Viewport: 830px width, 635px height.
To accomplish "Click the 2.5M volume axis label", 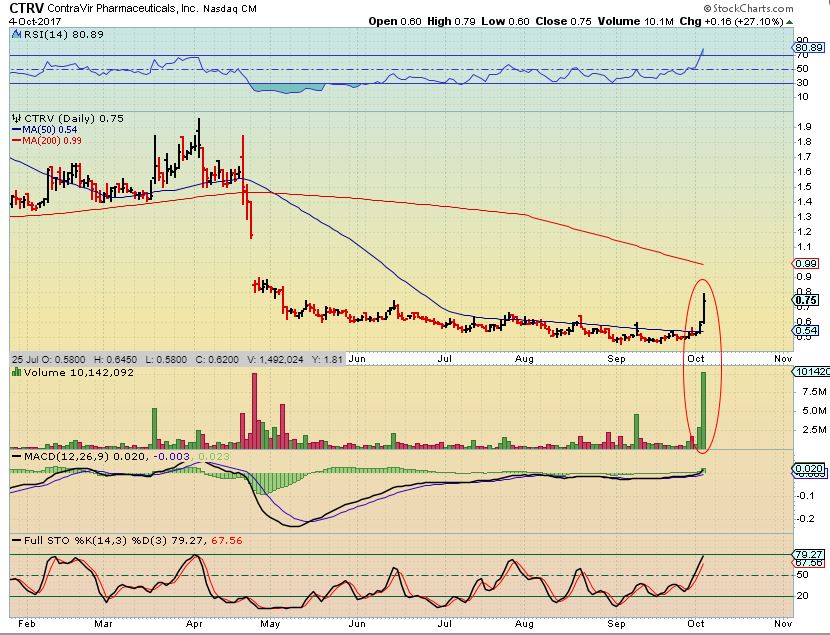I will coord(814,430).
